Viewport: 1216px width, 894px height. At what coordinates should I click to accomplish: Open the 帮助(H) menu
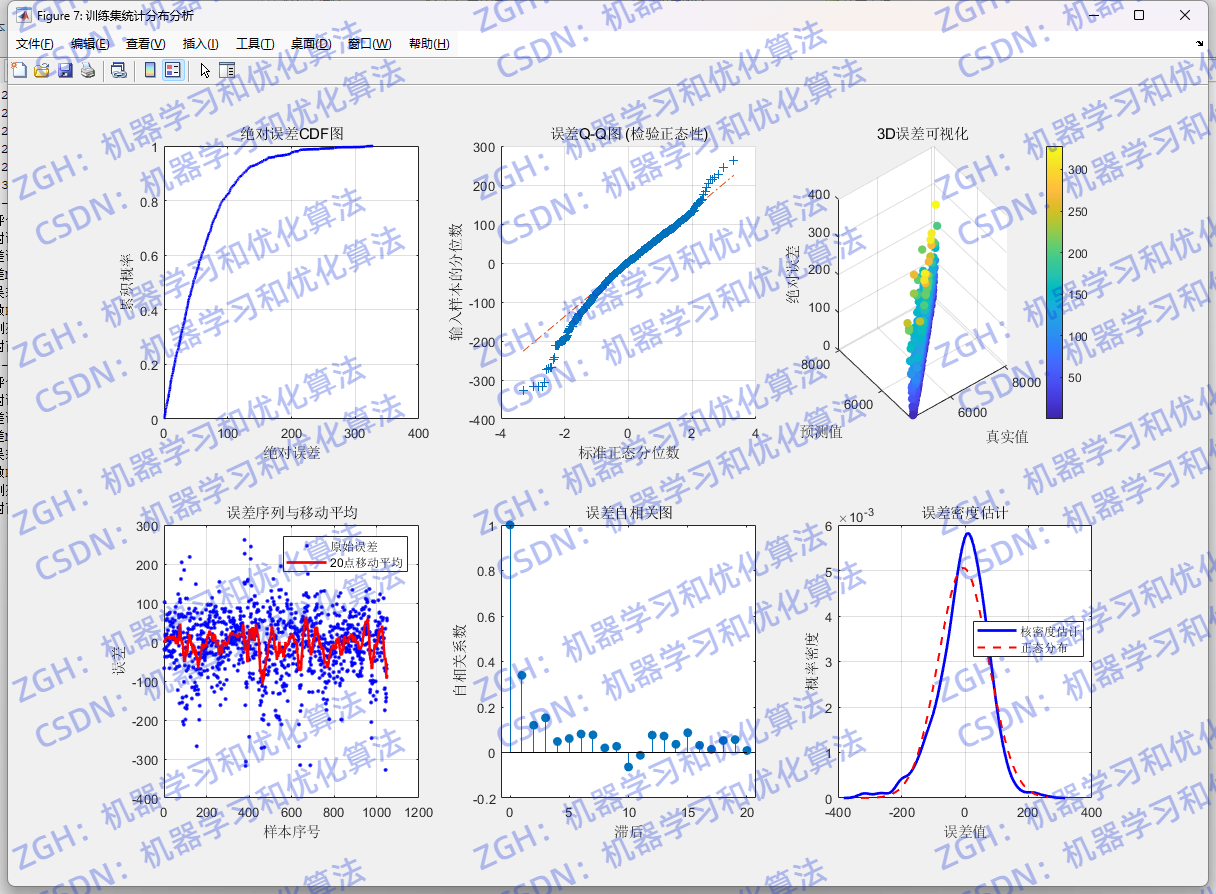pos(429,44)
